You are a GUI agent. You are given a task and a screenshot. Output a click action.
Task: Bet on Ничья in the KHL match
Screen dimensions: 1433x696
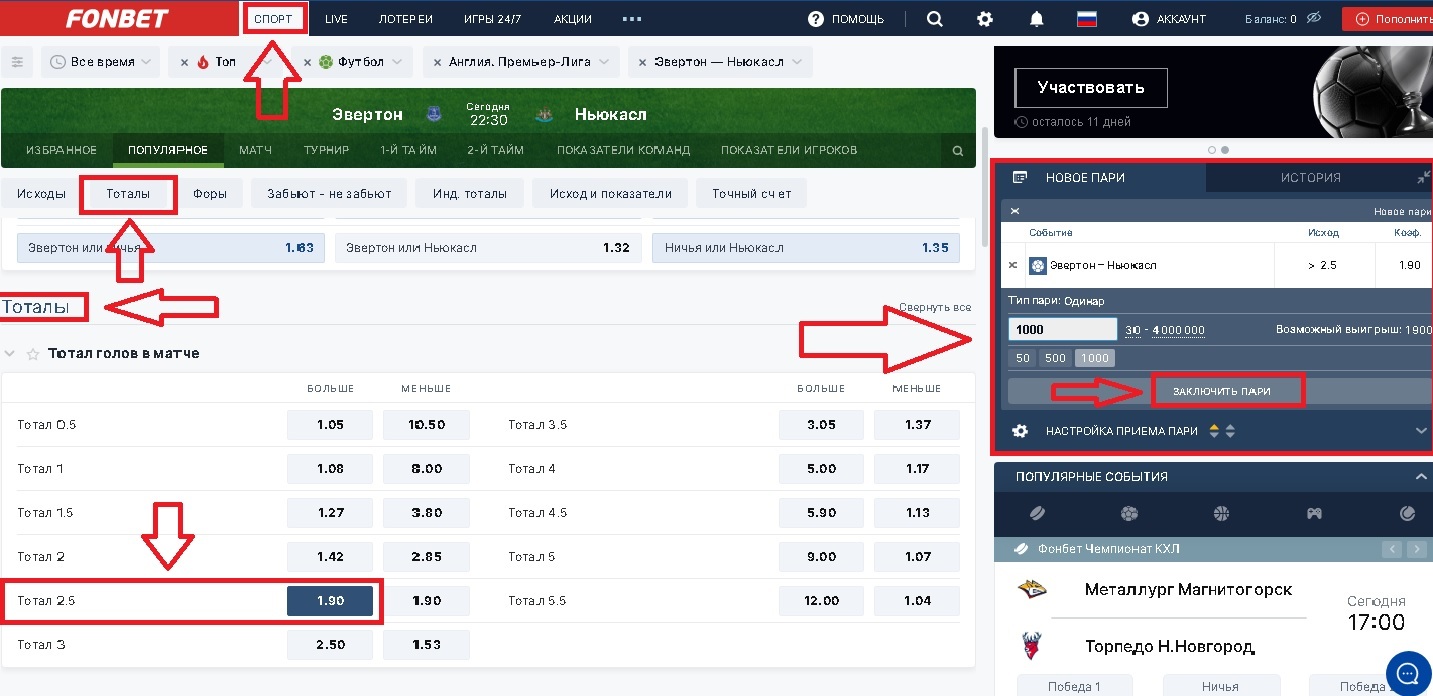click(1220, 686)
